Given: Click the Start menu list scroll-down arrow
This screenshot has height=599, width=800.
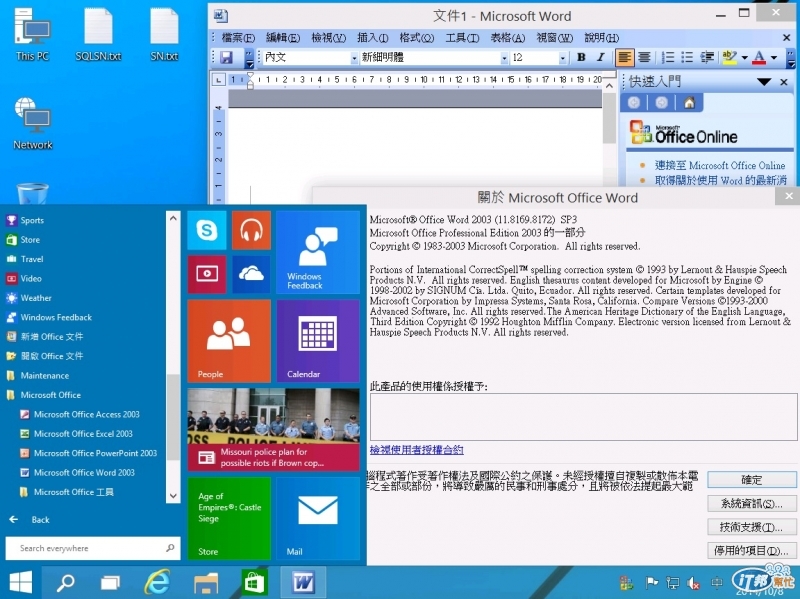Looking at the screenshot, I should point(173,495).
